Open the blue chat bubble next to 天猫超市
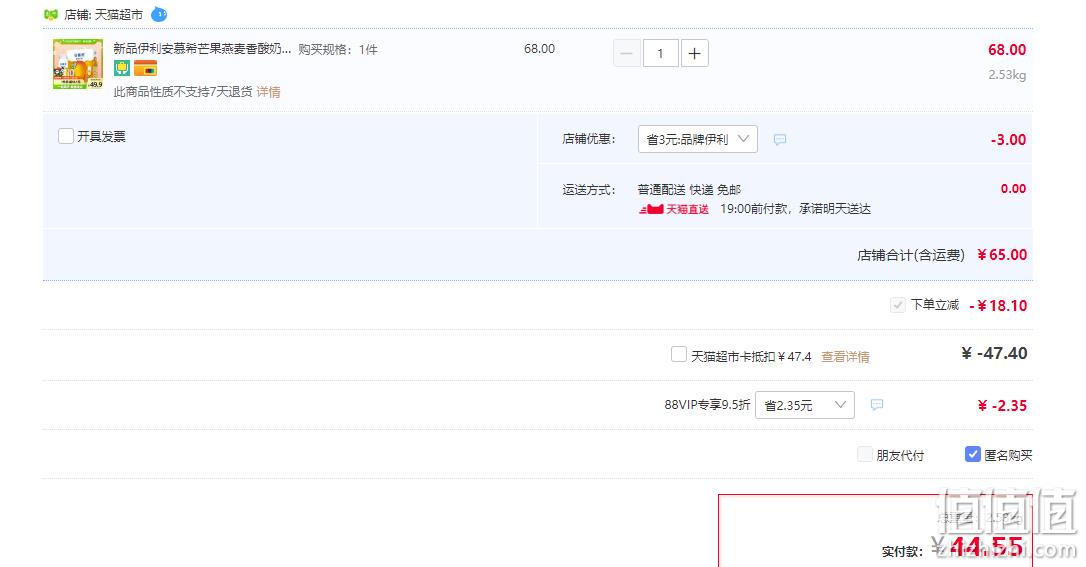The image size is (1086, 567). (x=159, y=14)
